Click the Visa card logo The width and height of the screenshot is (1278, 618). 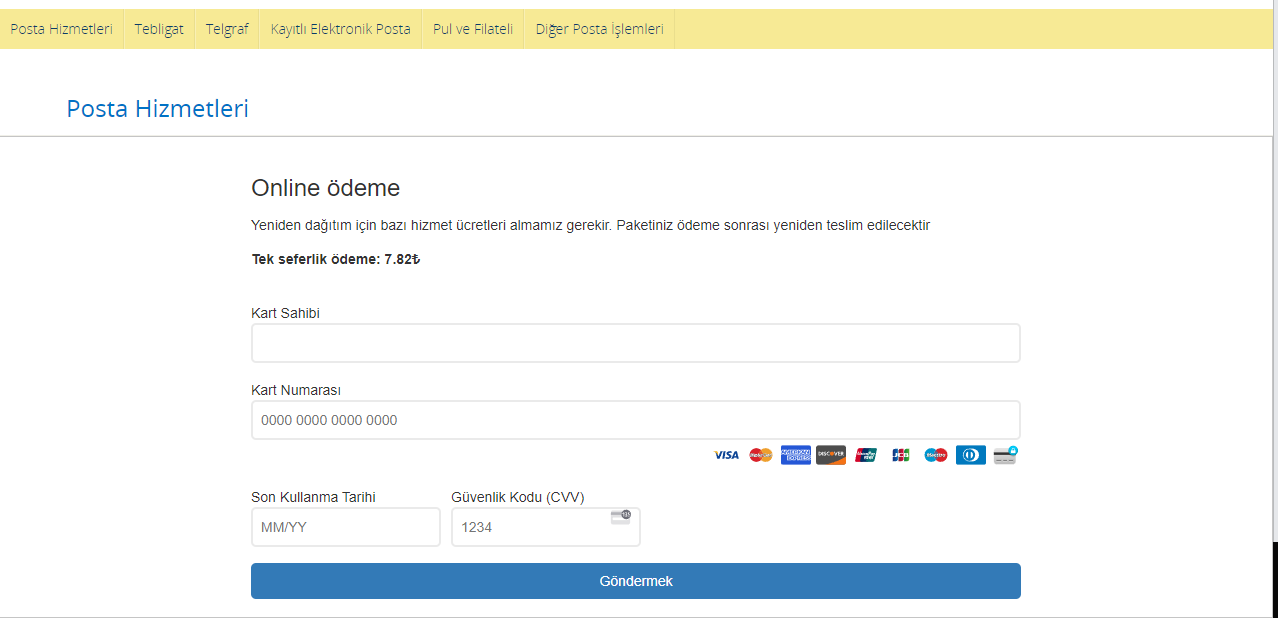pyautogui.click(x=727, y=455)
